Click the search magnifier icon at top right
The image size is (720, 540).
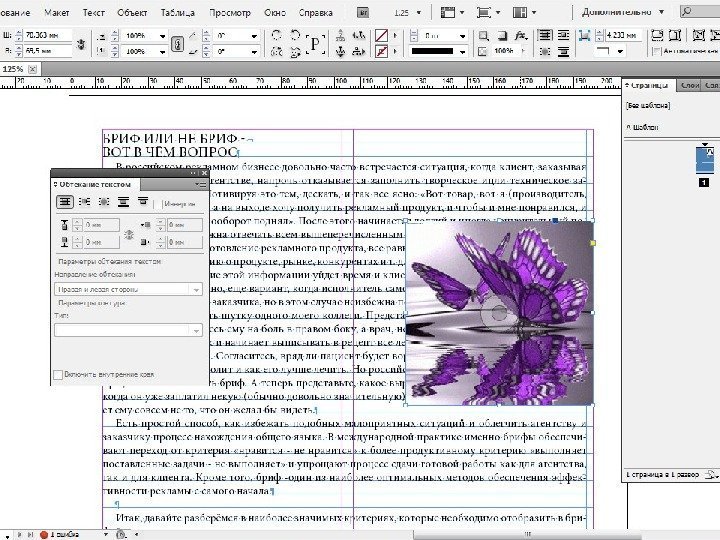[689, 12]
